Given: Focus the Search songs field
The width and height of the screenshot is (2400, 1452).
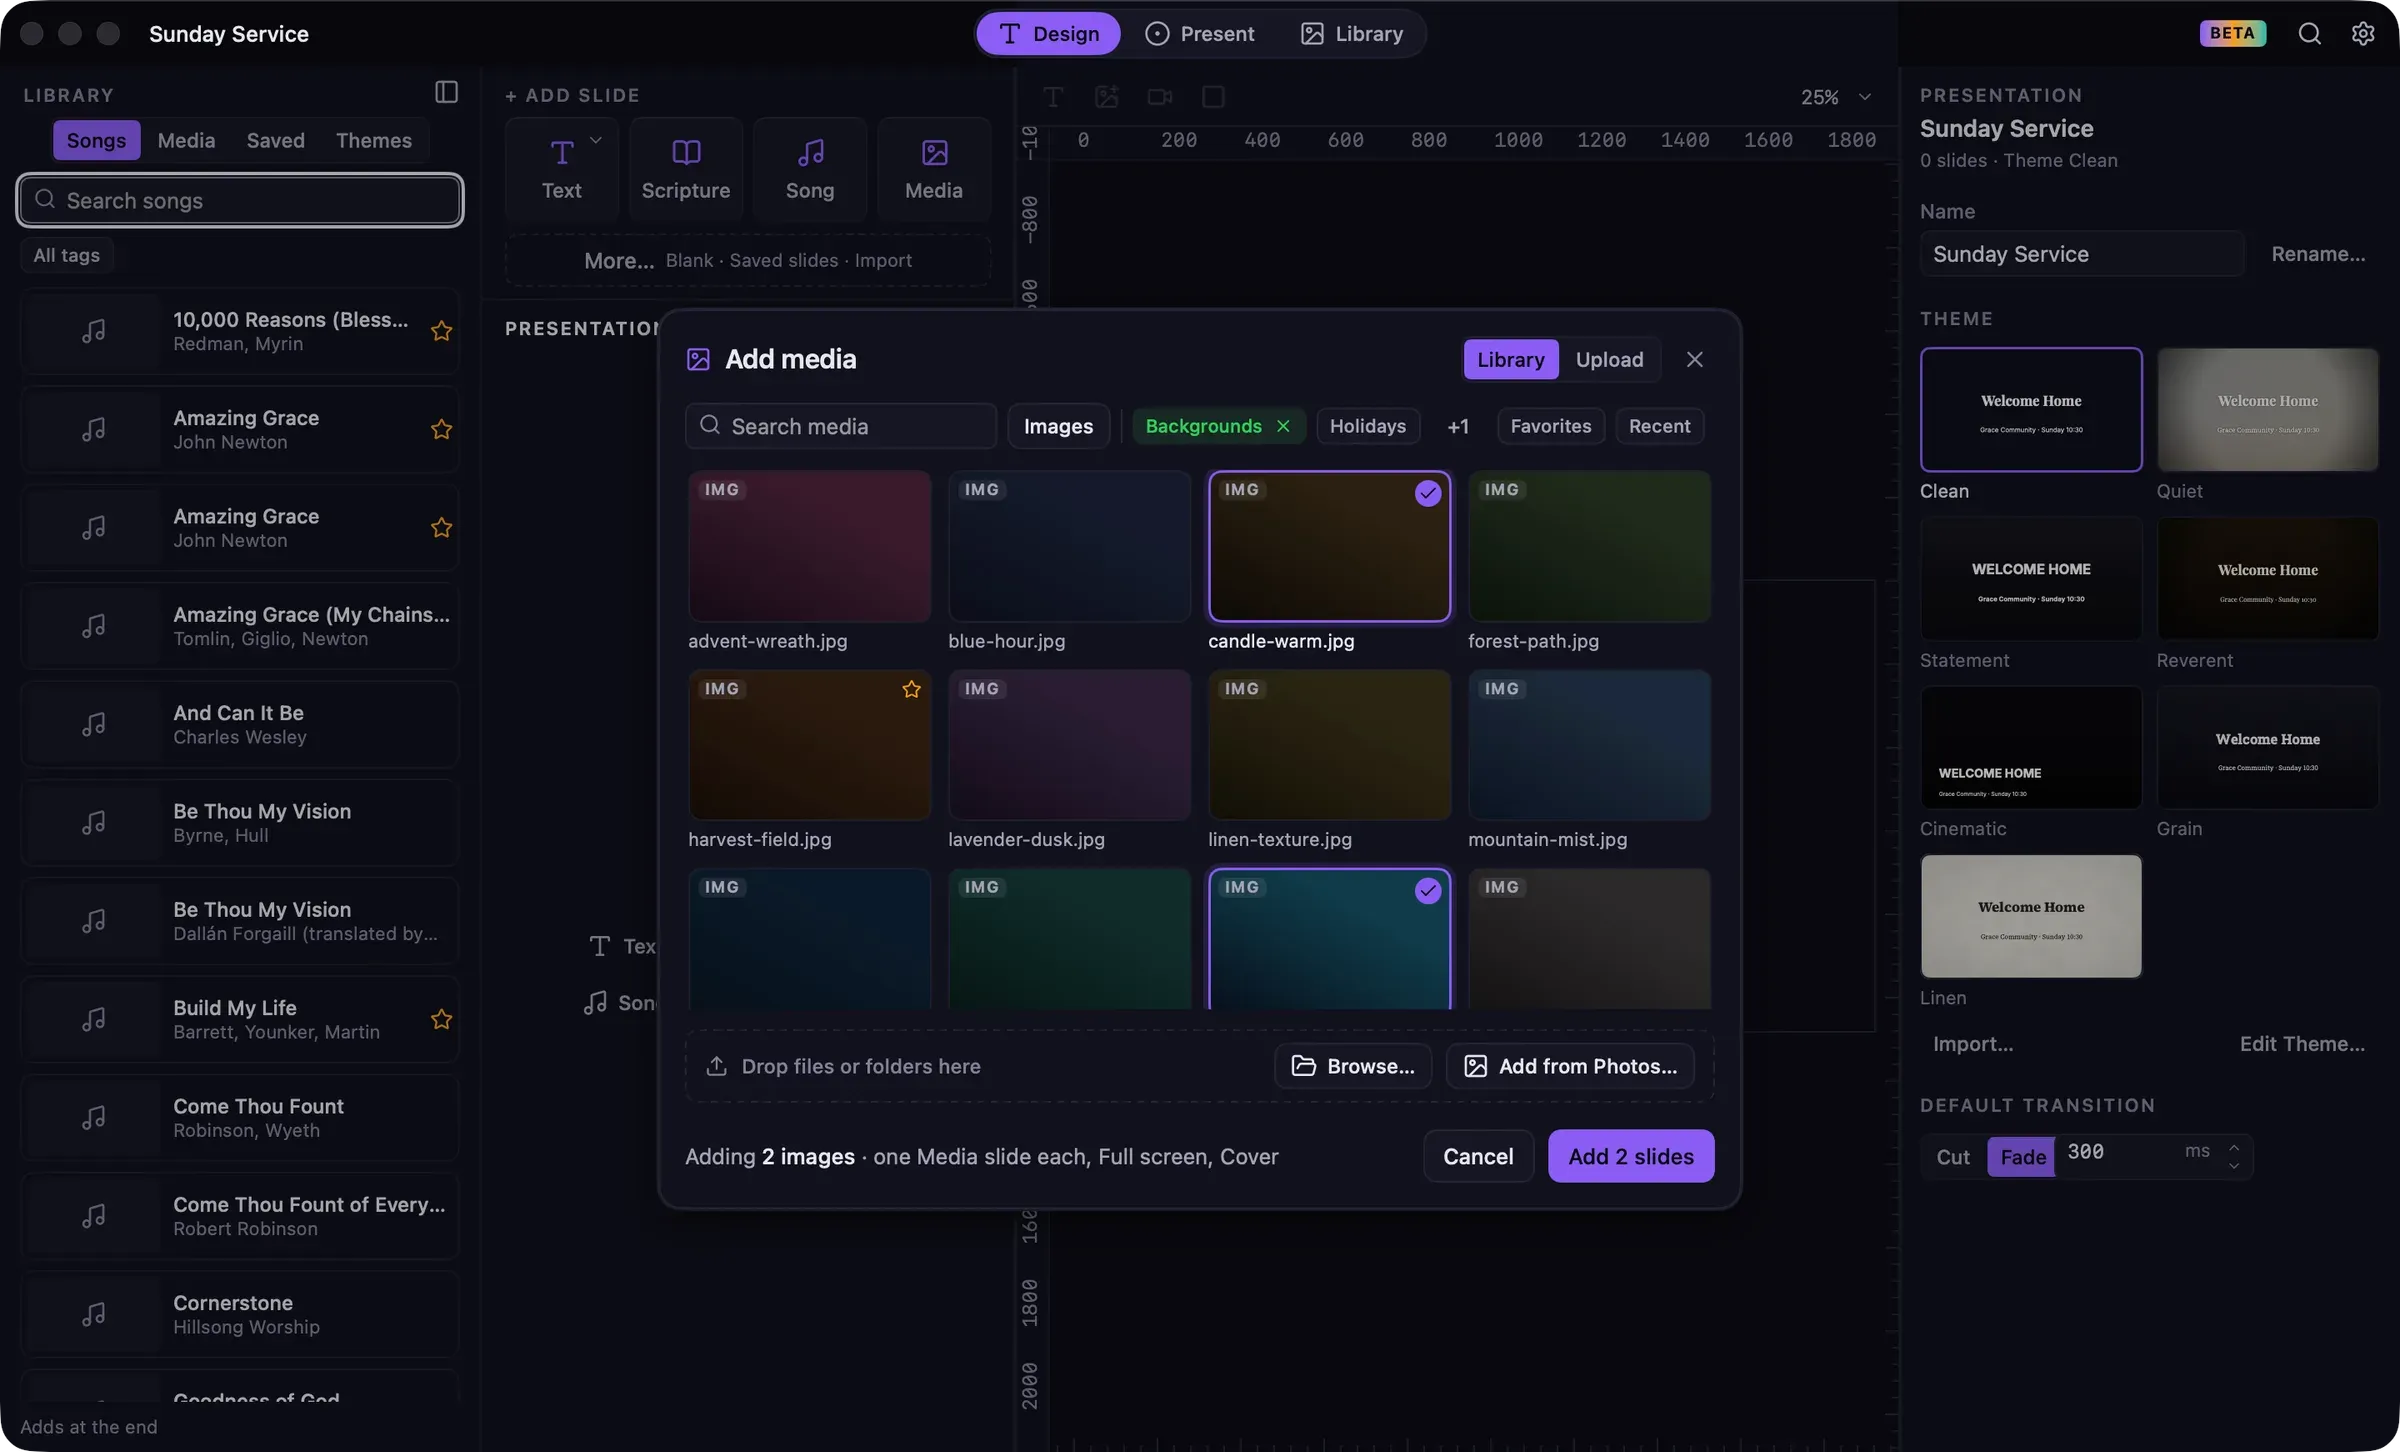Looking at the screenshot, I should click(x=240, y=200).
